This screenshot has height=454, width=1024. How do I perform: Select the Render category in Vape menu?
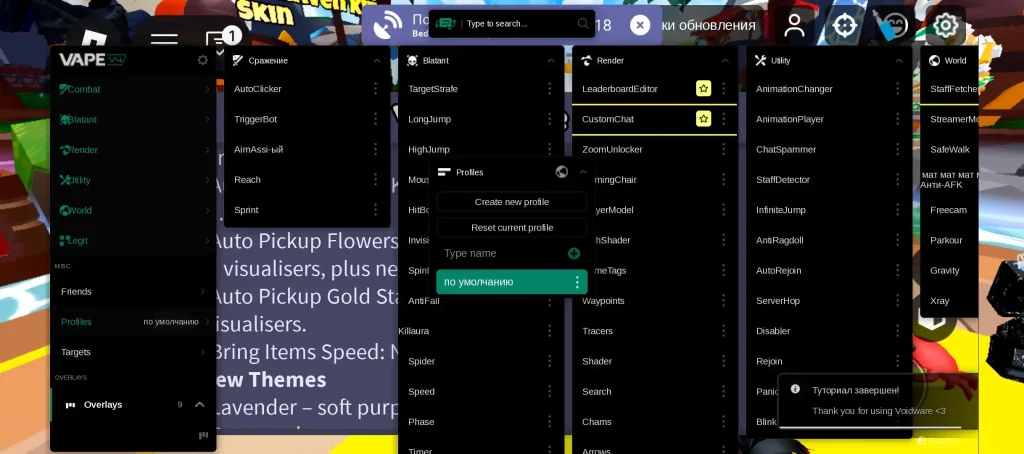[133, 150]
